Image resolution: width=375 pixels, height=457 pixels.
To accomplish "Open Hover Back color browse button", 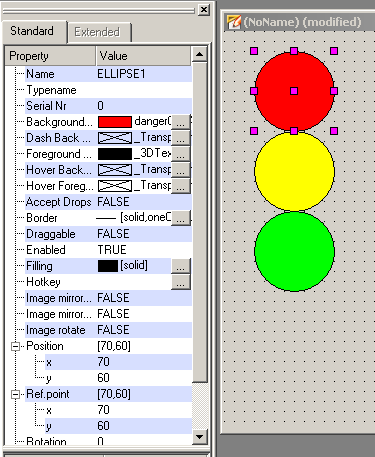I will [x=181, y=170].
